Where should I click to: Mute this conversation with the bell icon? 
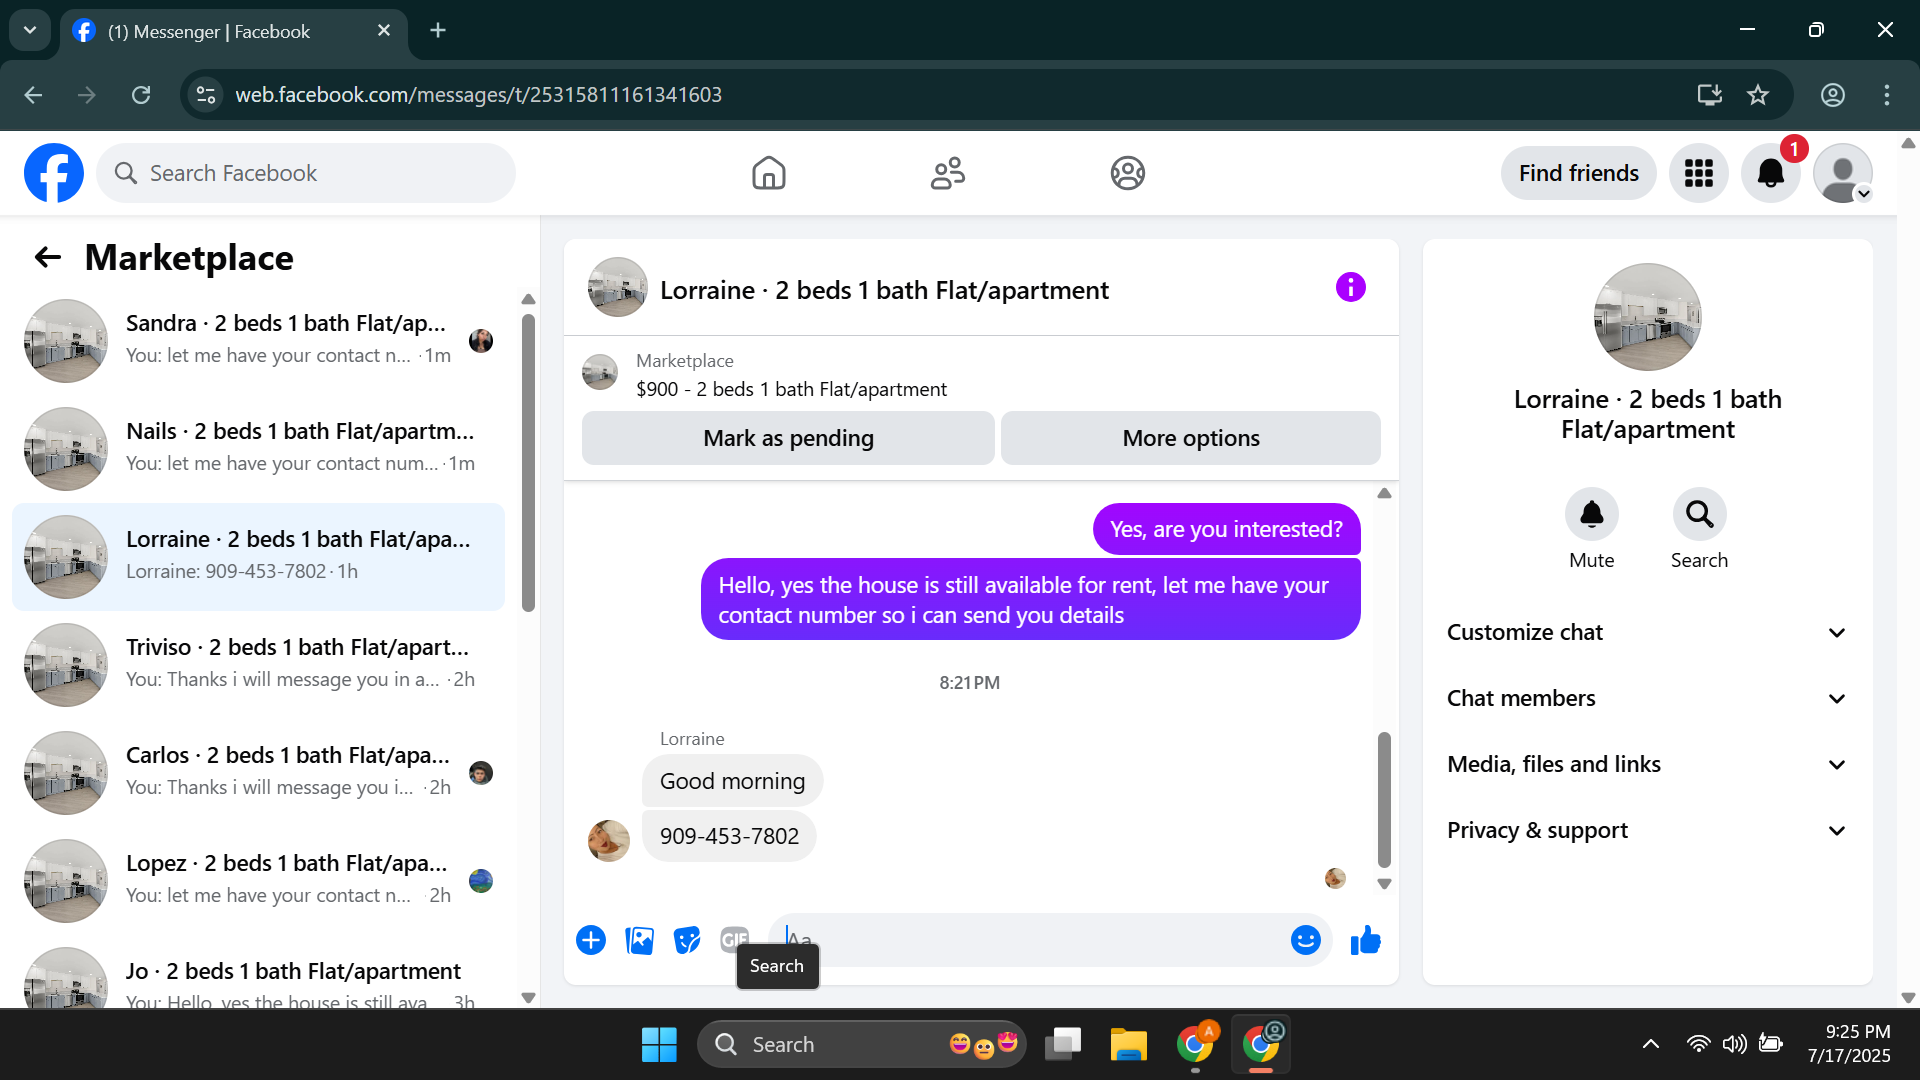click(x=1591, y=514)
